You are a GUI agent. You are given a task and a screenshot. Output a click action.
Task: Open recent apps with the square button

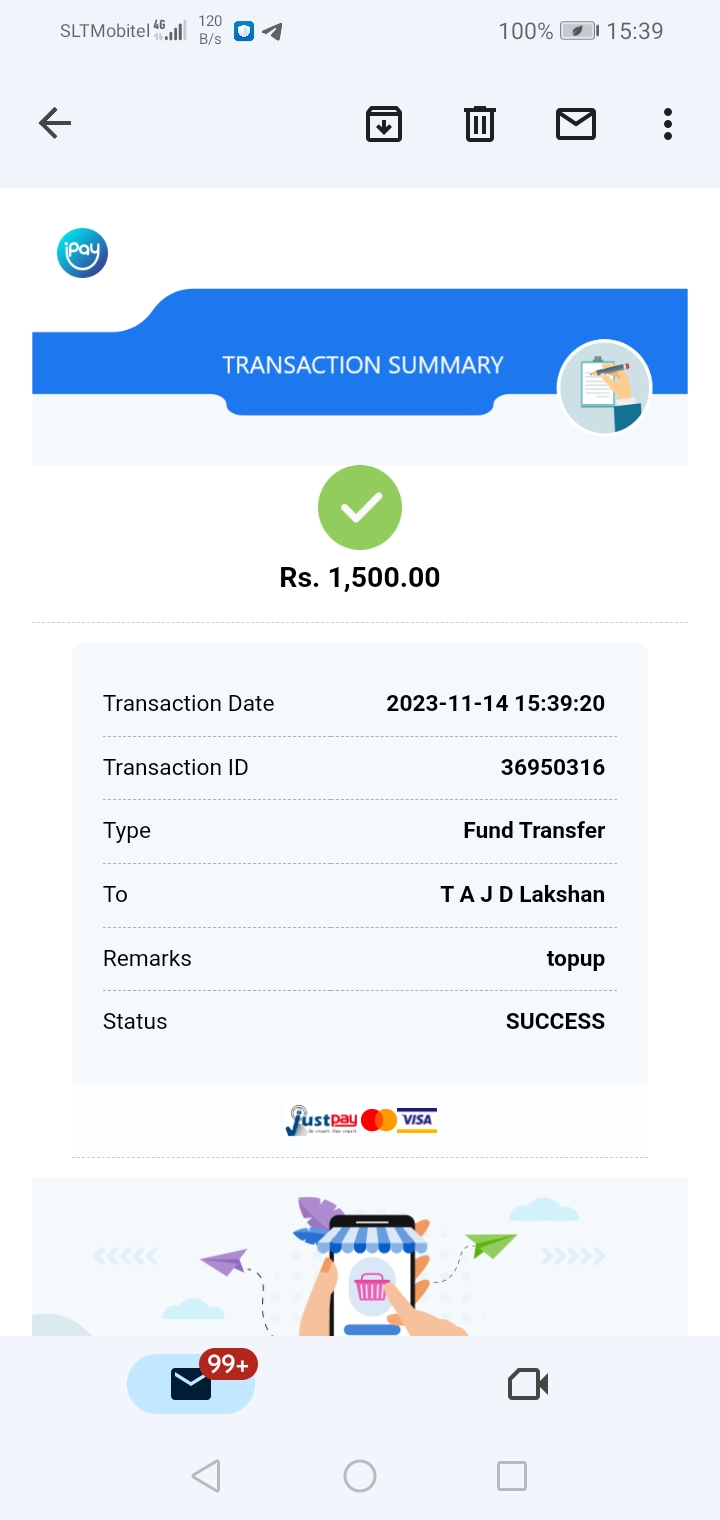512,1476
